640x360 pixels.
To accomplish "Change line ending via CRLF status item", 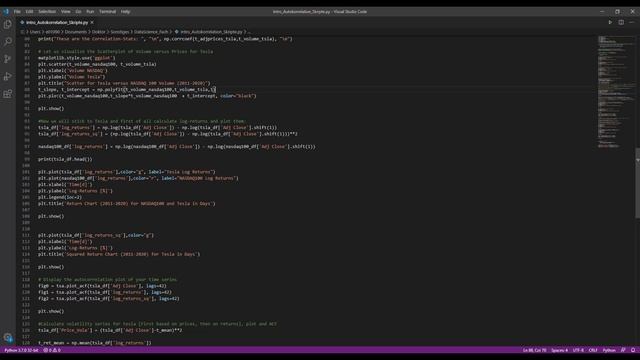I will [593, 350].
